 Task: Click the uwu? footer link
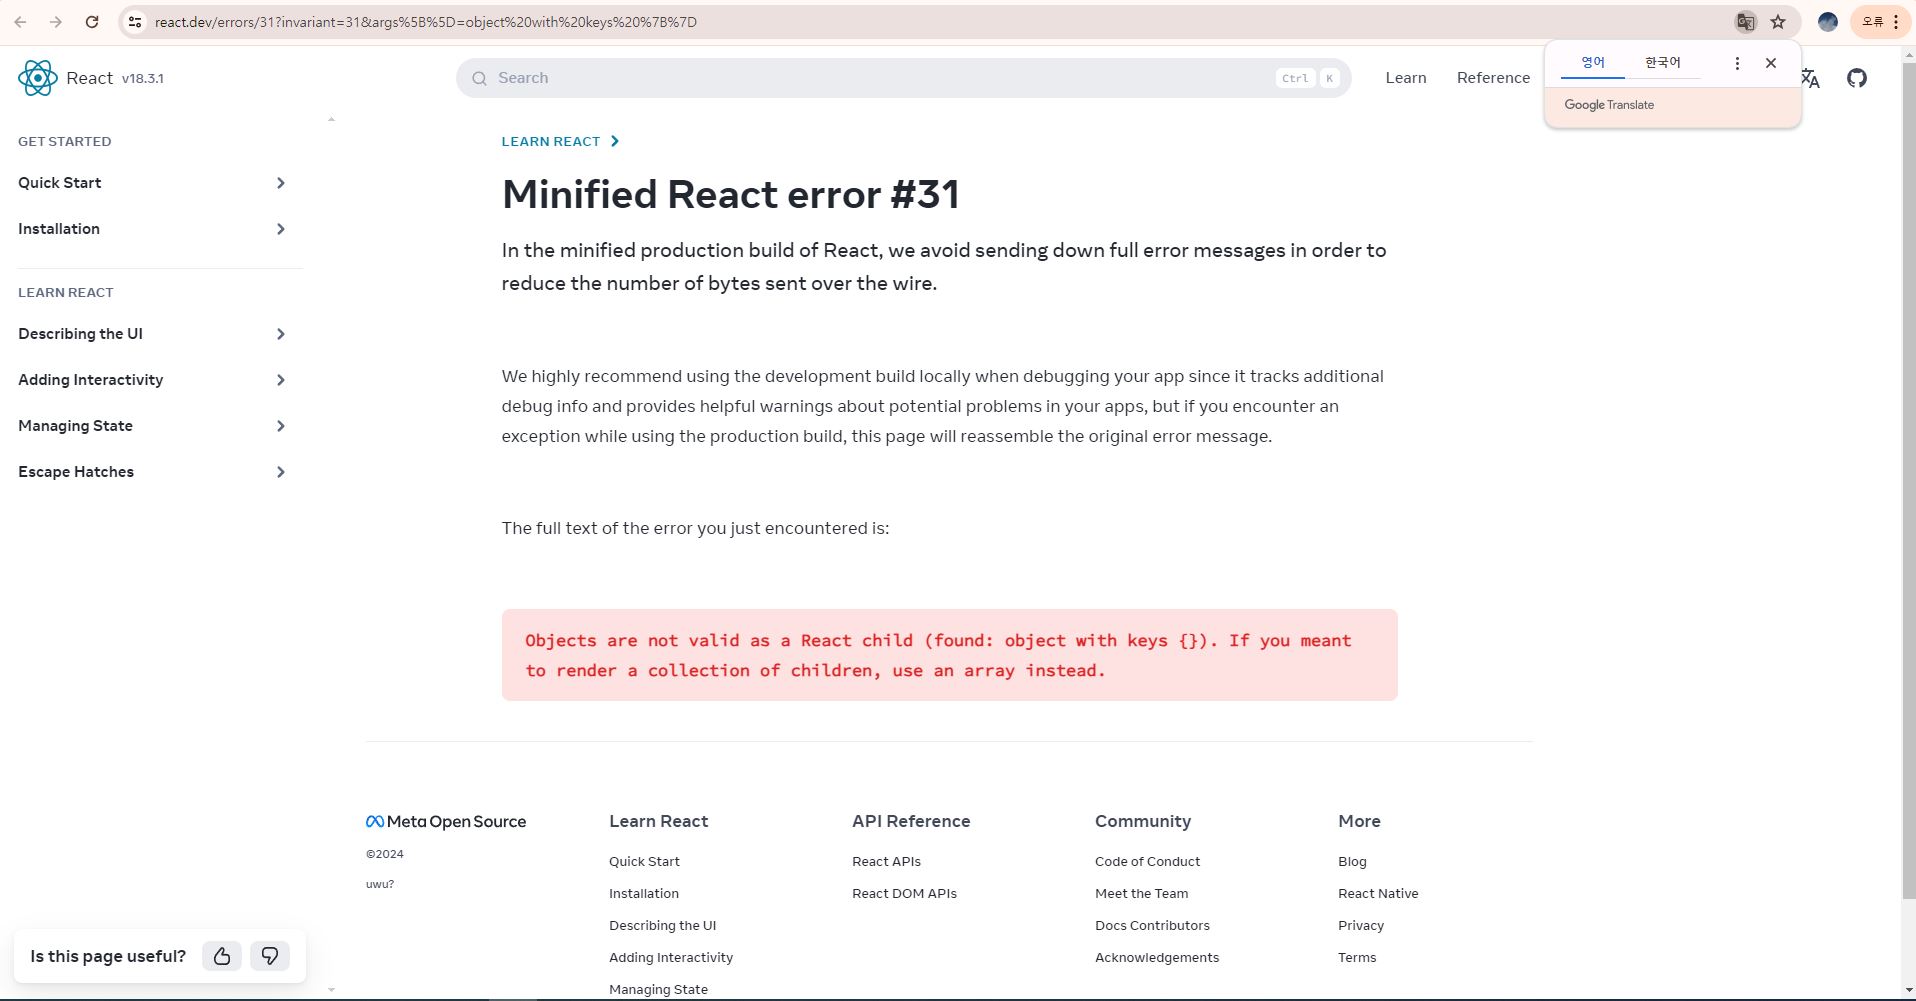[x=380, y=884]
